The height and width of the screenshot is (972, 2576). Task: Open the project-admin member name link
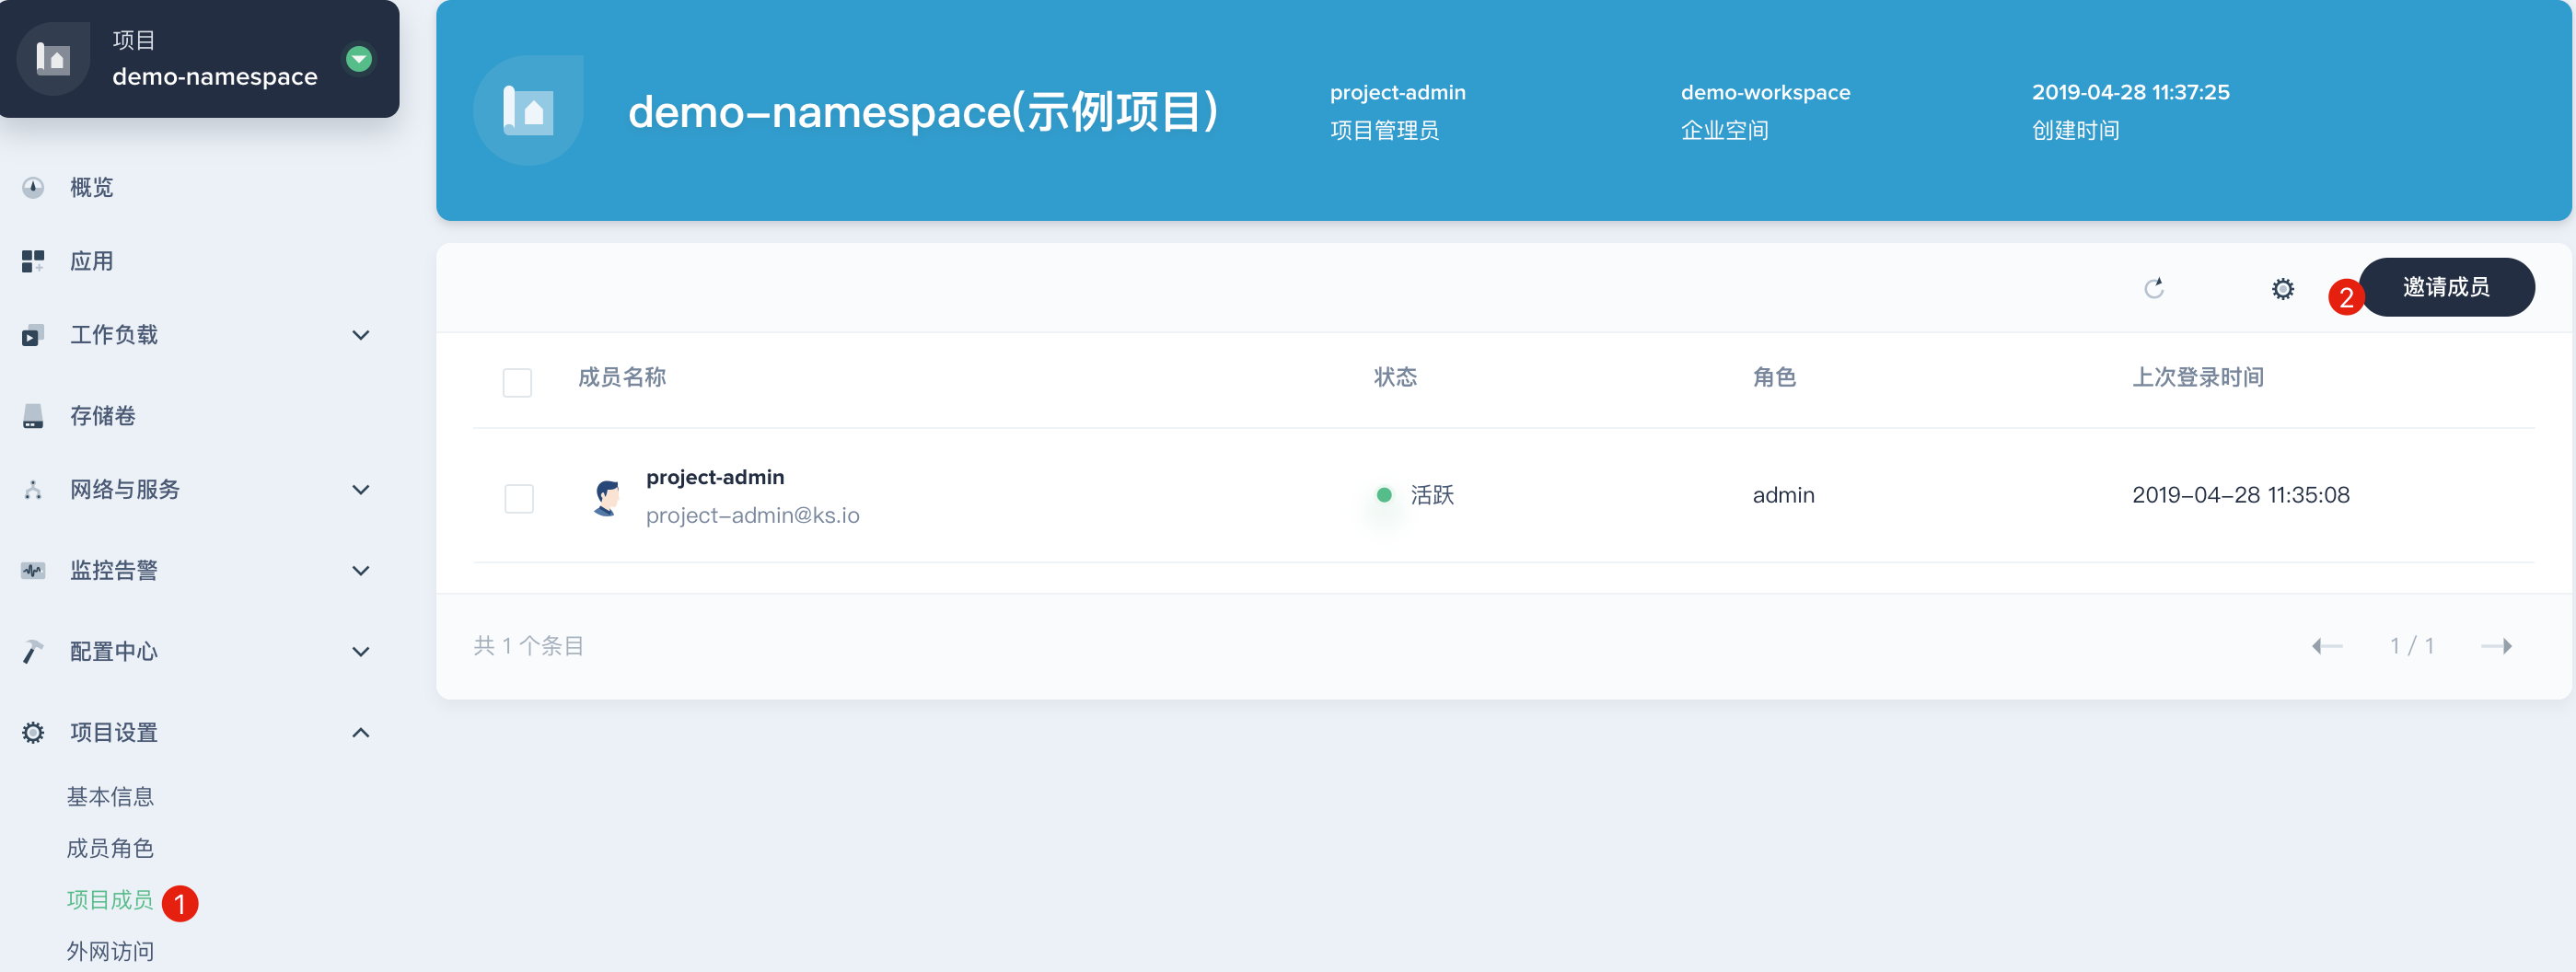pyautogui.click(x=715, y=478)
